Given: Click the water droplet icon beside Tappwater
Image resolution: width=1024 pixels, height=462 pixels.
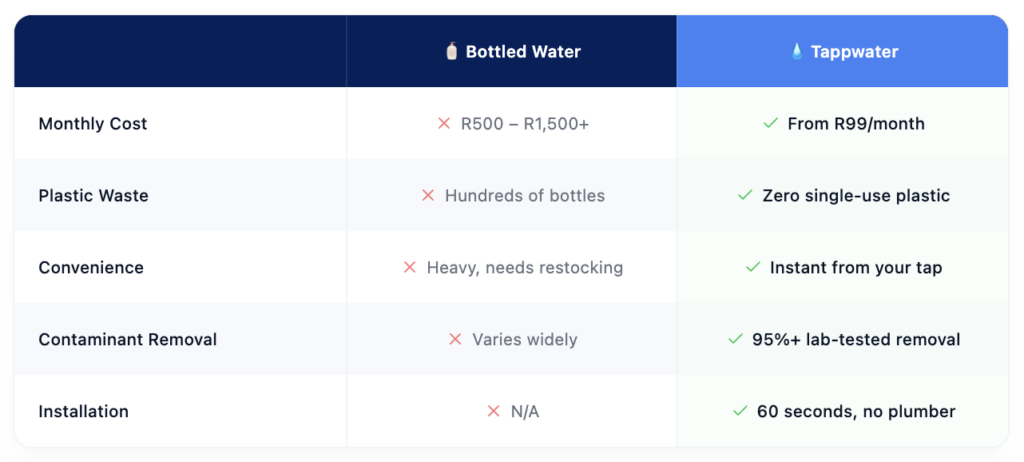Looking at the screenshot, I should click(x=797, y=52).
